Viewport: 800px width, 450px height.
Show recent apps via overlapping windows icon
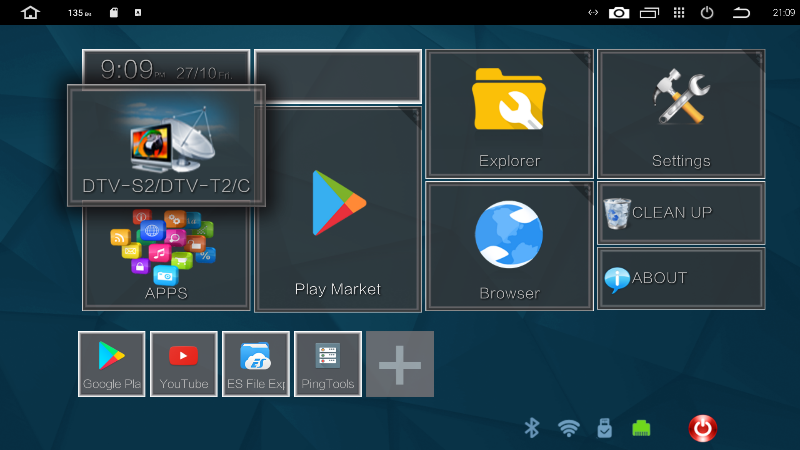tap(649, 13)
